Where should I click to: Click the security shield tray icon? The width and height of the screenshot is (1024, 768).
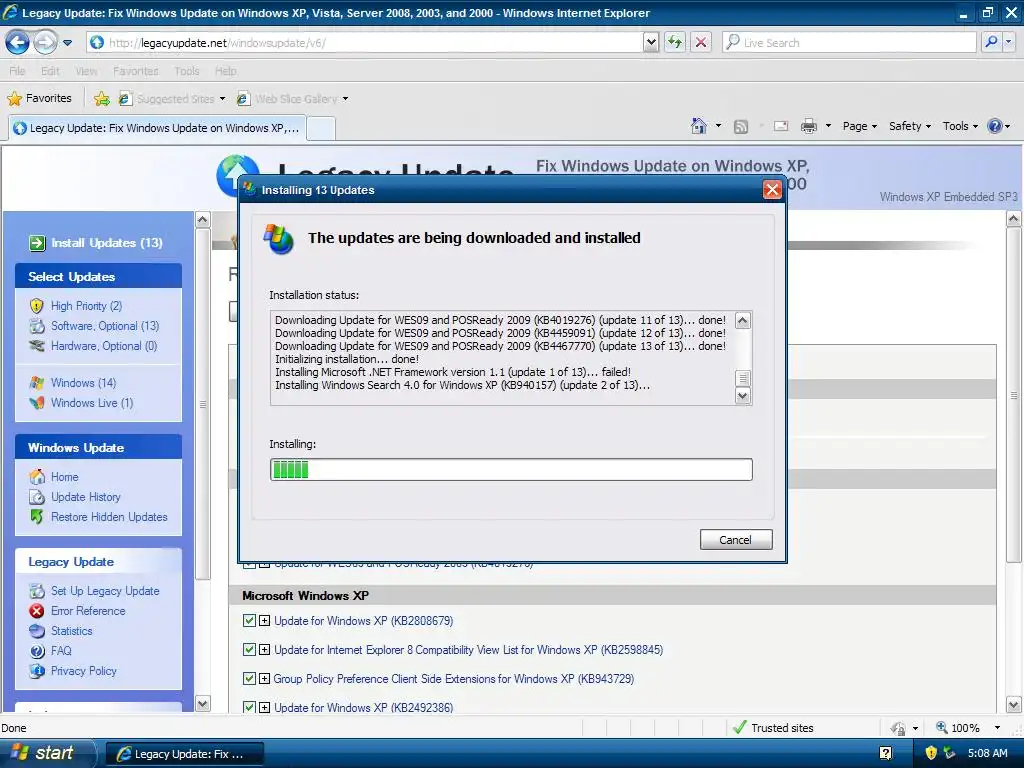(x=931, y=753)
